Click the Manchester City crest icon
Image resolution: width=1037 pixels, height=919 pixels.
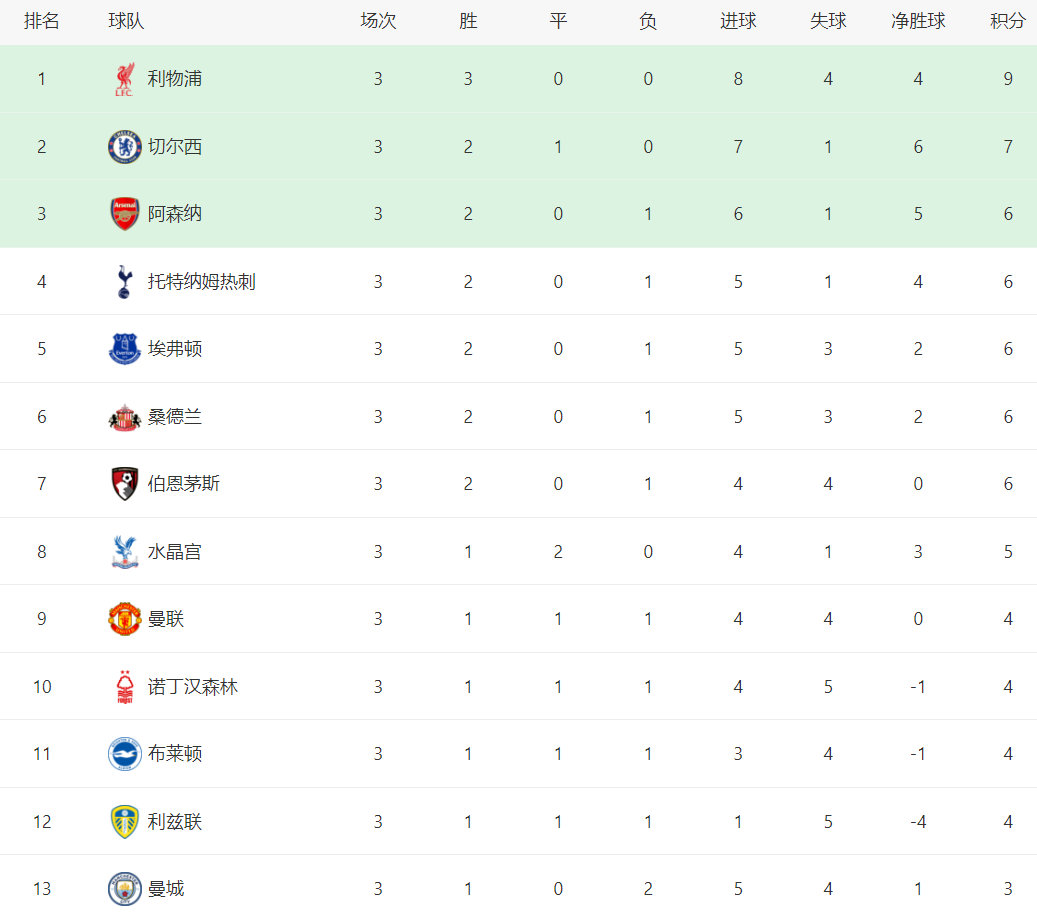[124, 889]
